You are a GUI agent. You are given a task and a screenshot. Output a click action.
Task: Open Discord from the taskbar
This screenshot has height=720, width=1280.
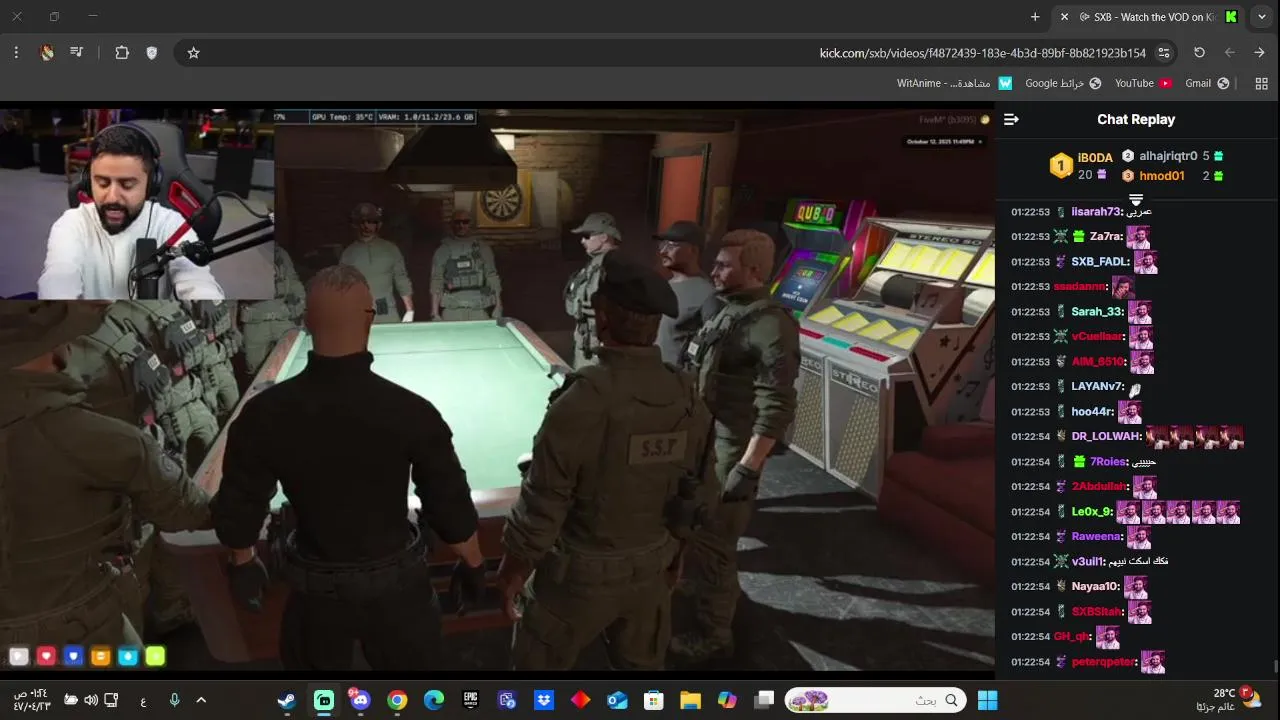tap(359, 700)
